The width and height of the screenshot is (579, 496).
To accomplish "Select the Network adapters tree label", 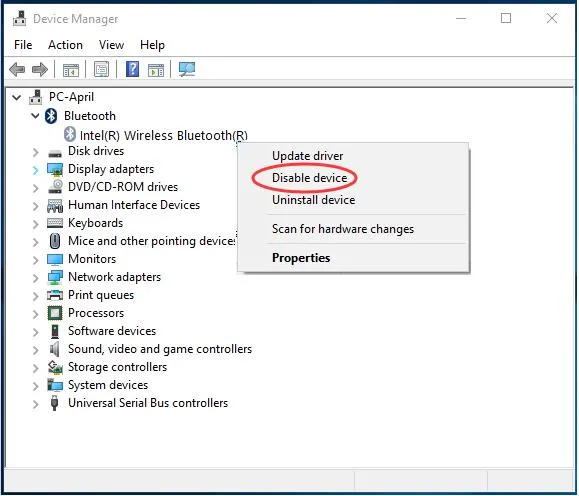I will pyautogui.click(x=114, y=277).
